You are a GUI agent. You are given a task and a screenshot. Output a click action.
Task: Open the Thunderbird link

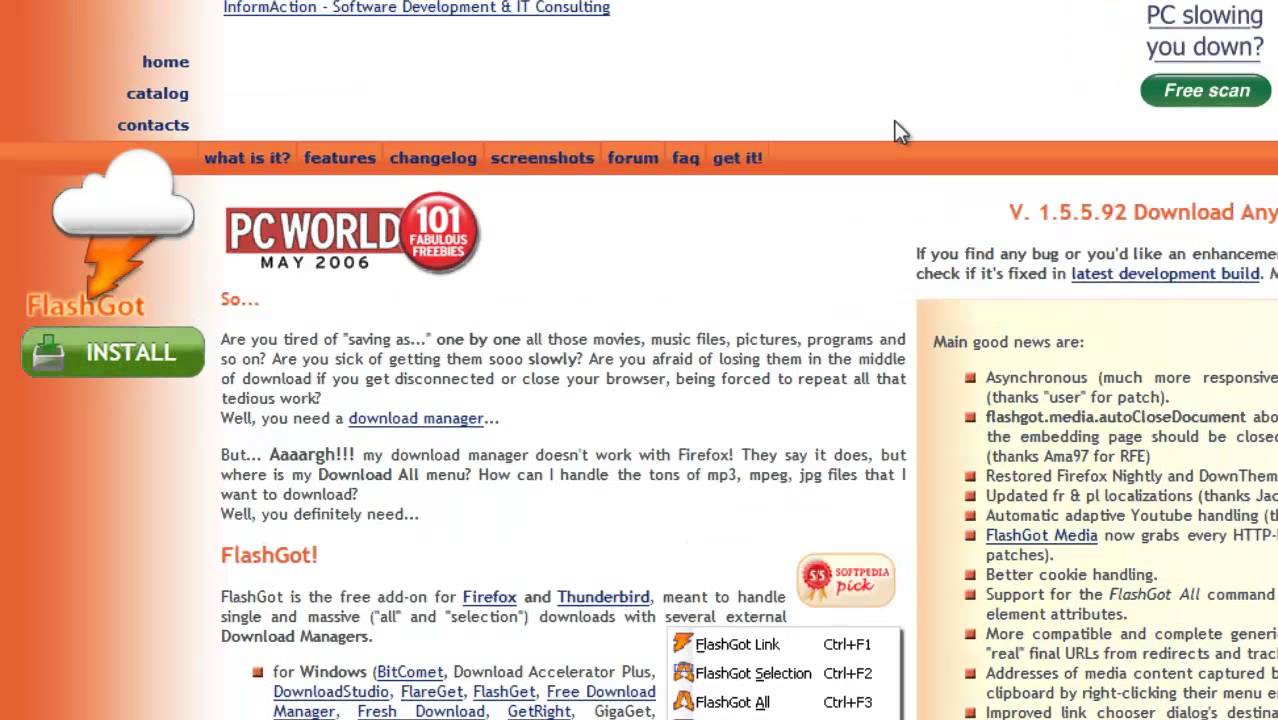tap(603, 597)
